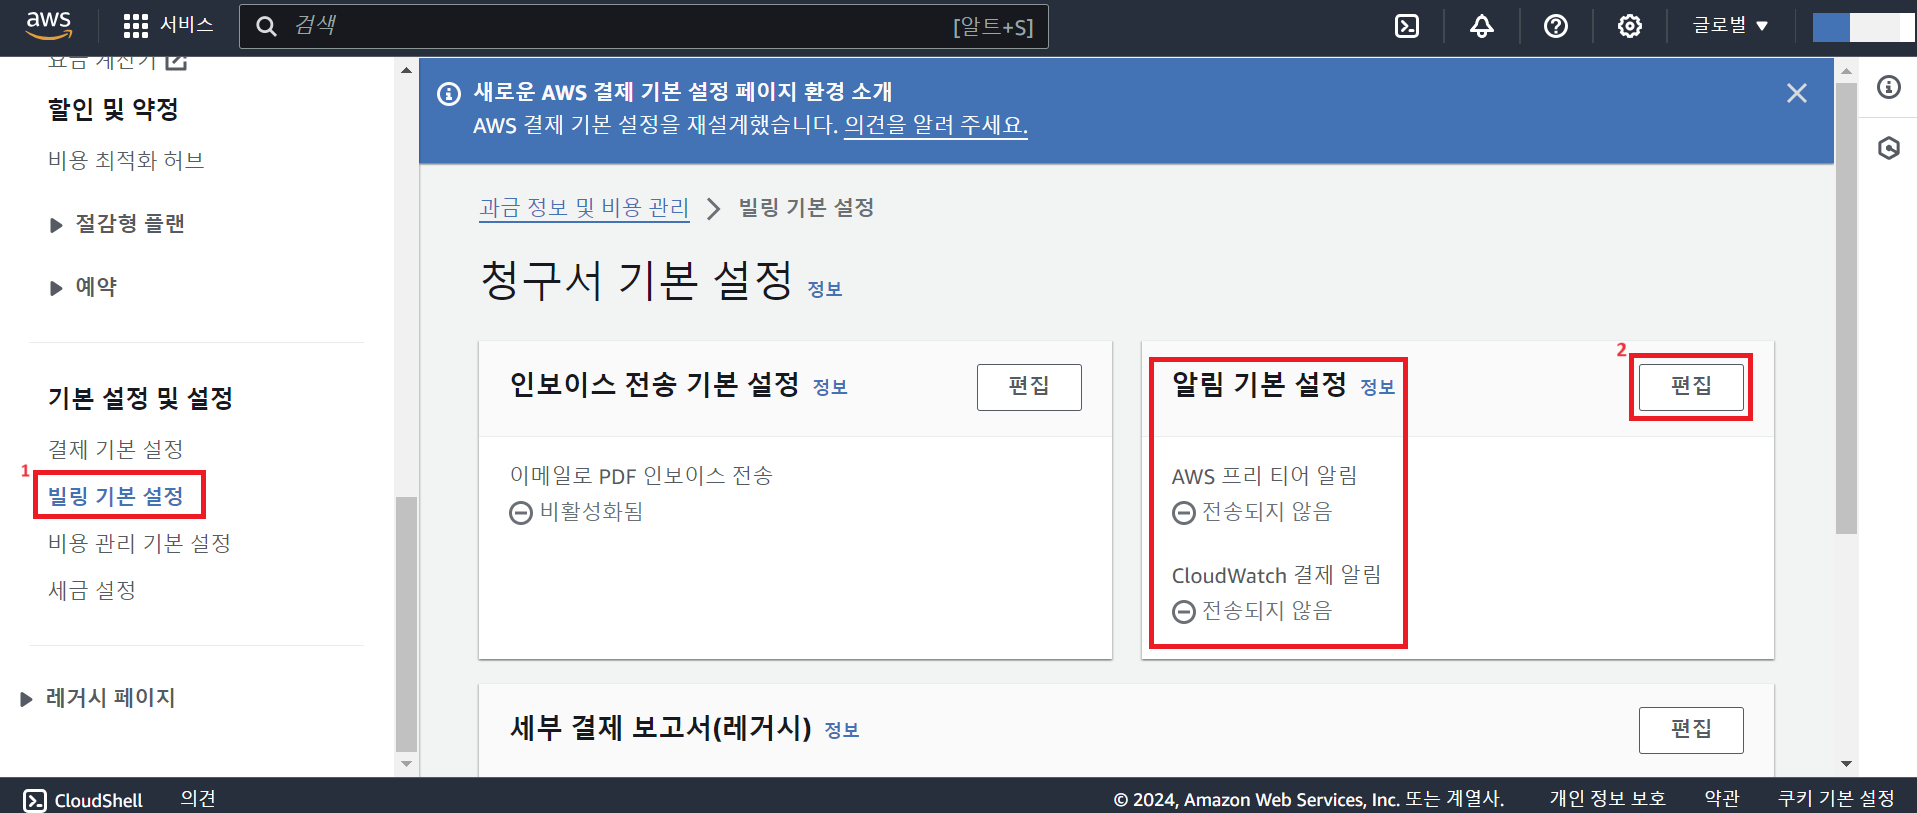The image size is (1917, 813).
Task: Click the CloudWatch 결제 알림 label
Action: coord(1277,575)
